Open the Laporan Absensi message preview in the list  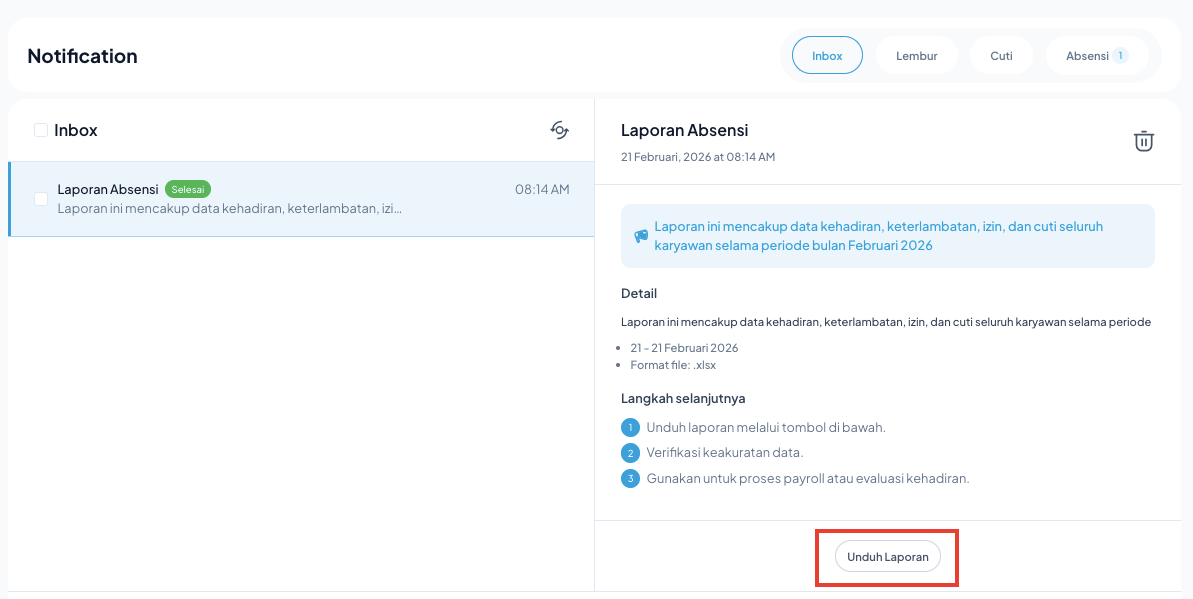(230, 209)
